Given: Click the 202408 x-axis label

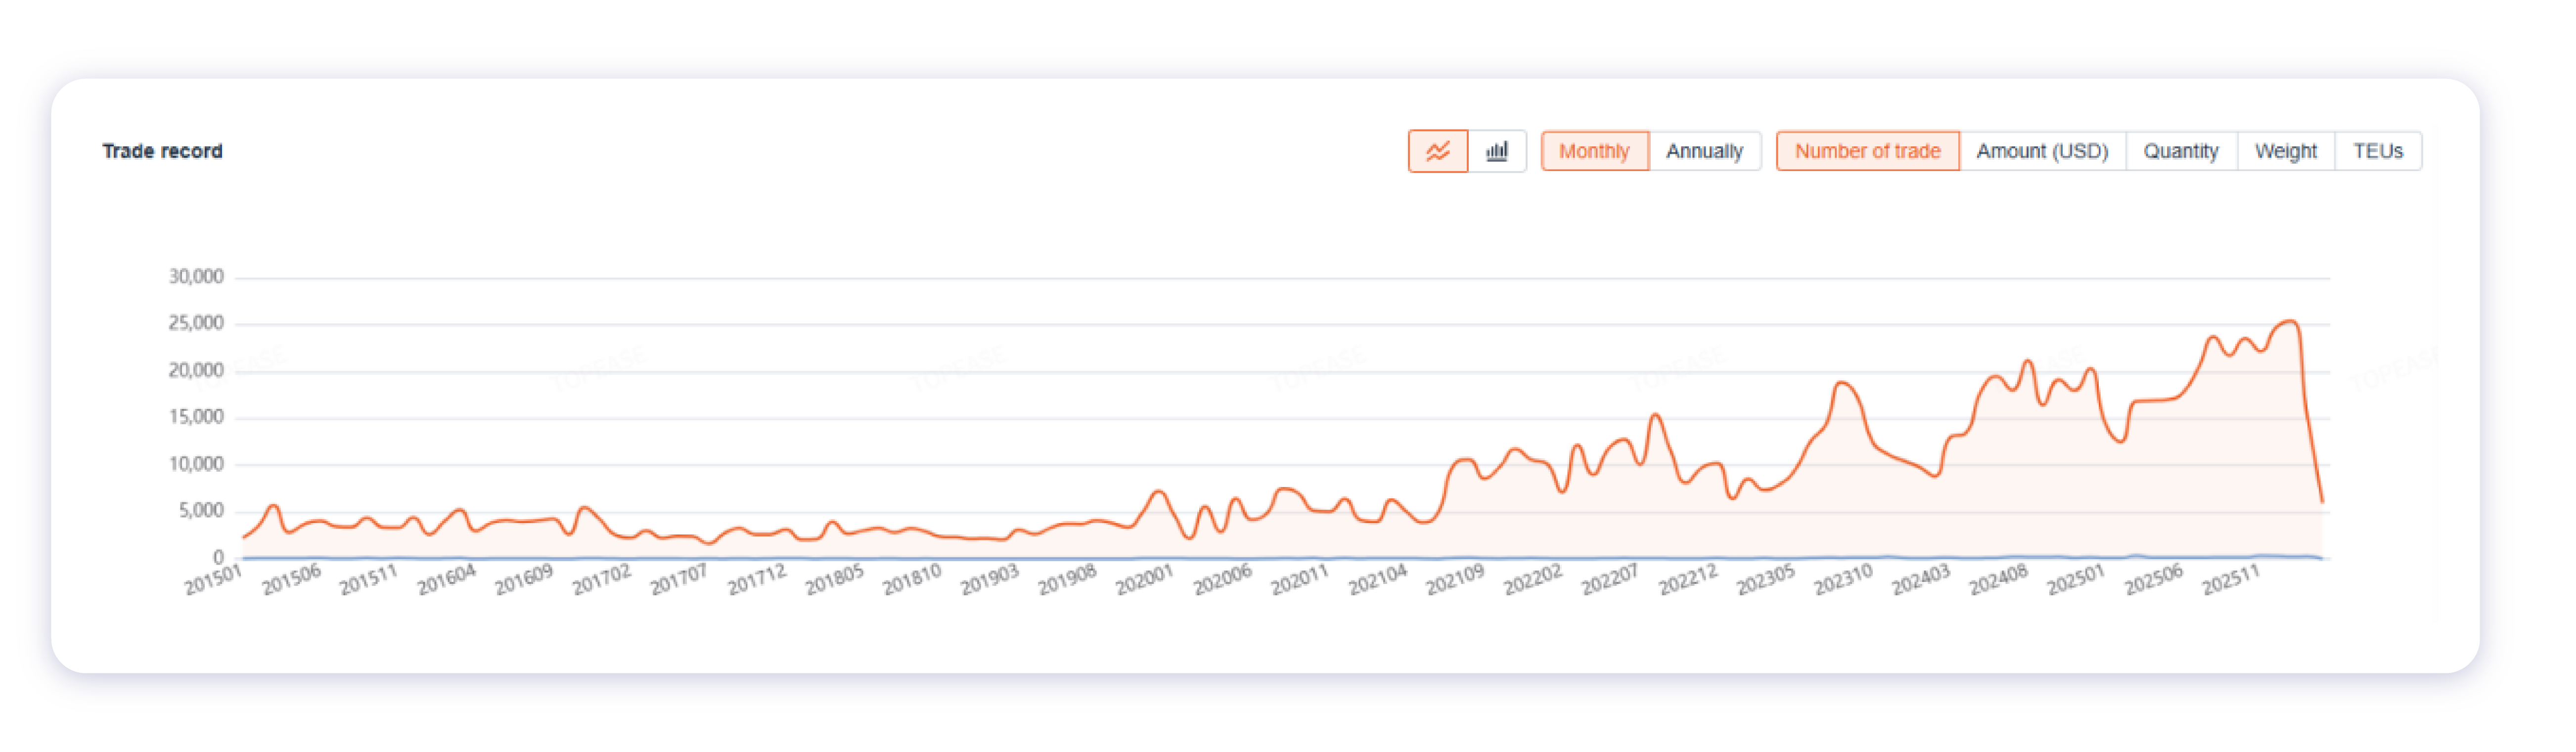Looking at the screenshot, I should click(1998, 580).
